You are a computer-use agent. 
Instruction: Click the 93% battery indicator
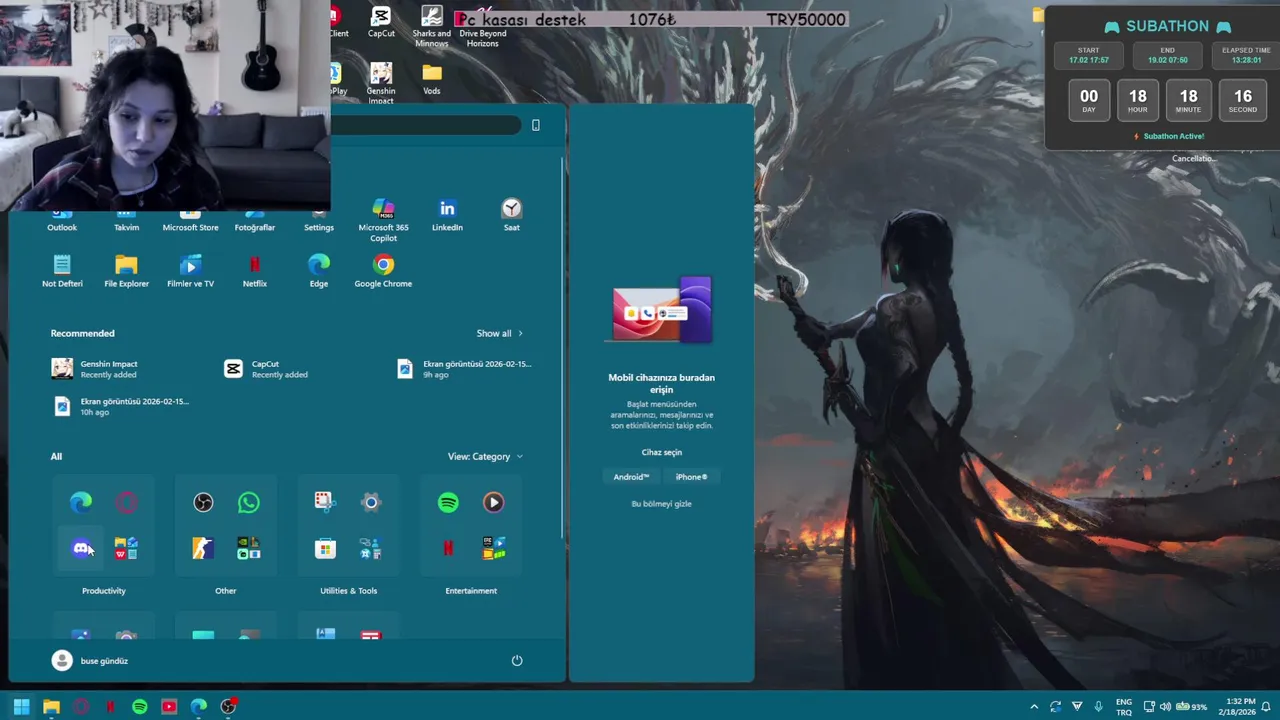pyautogui.click(x=1191, y=706)
